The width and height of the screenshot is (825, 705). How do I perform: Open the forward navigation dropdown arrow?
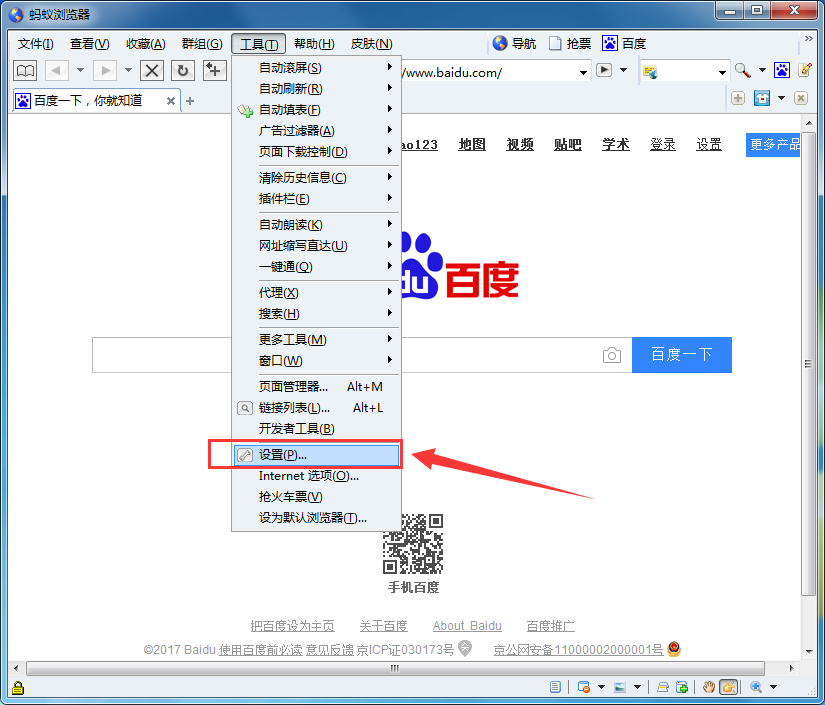pos(127,70)
